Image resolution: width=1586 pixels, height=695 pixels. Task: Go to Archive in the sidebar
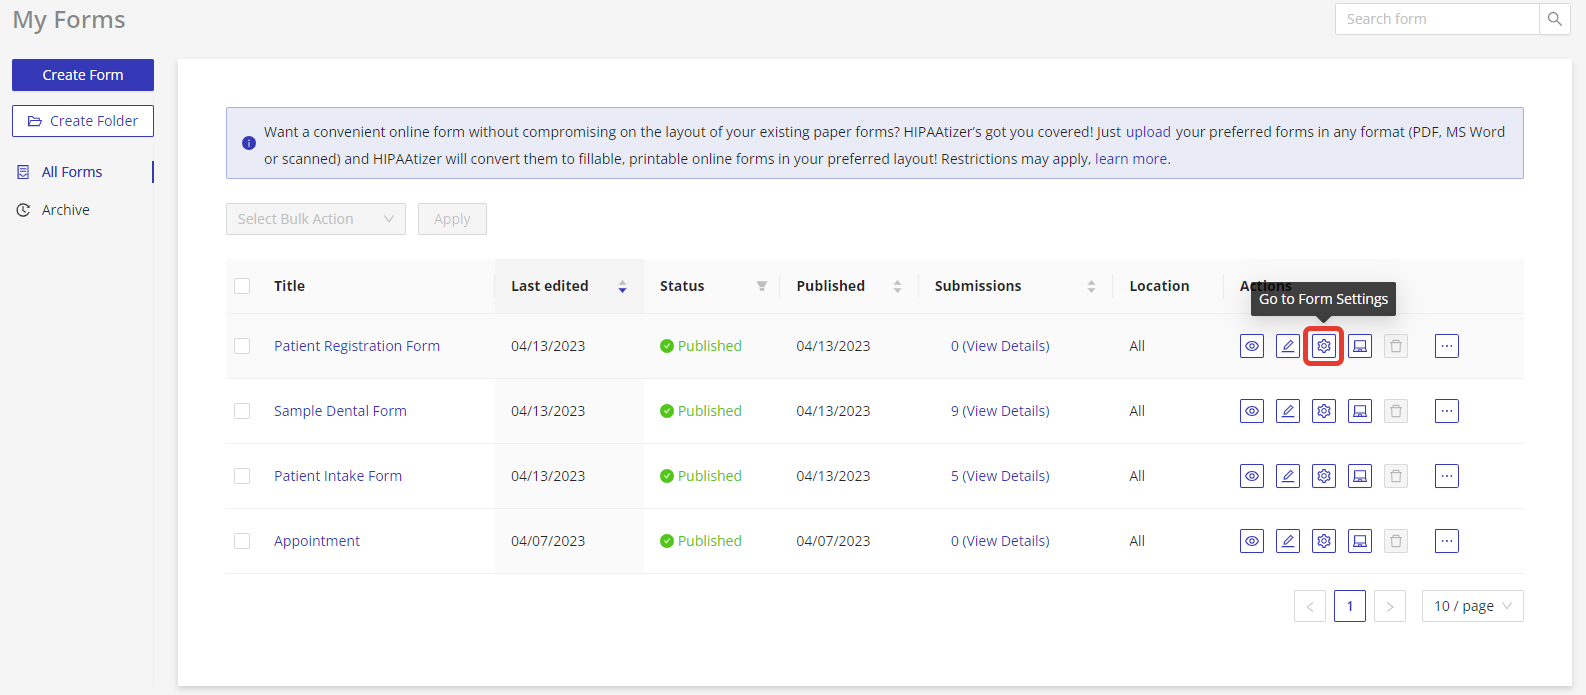click(65, 210)
